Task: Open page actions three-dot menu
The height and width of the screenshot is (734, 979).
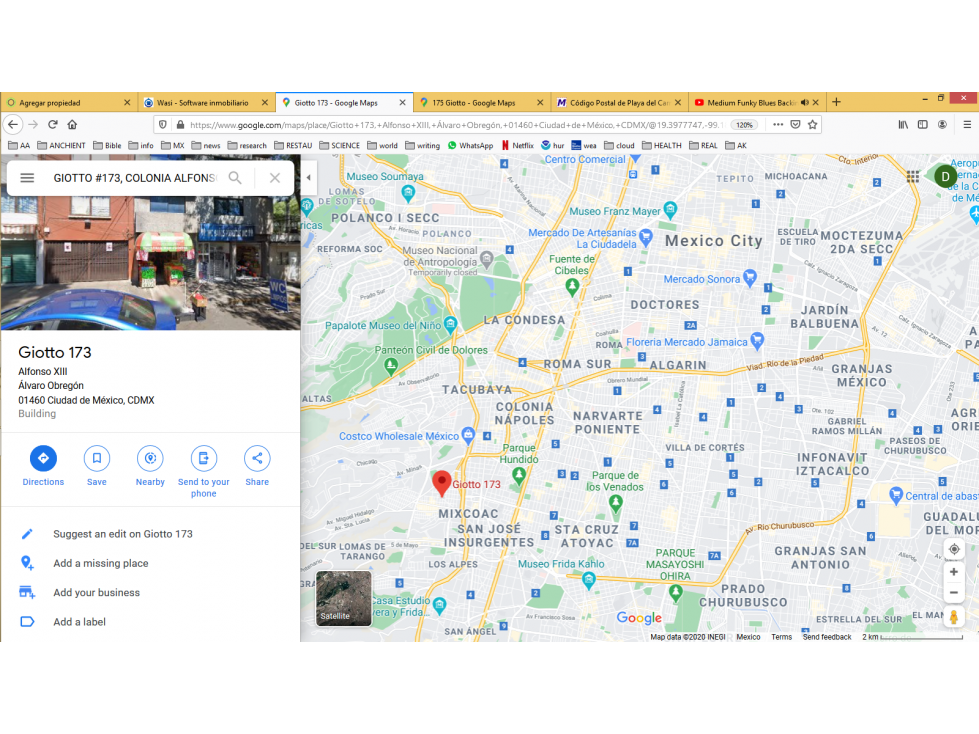Action: [778, 124]
